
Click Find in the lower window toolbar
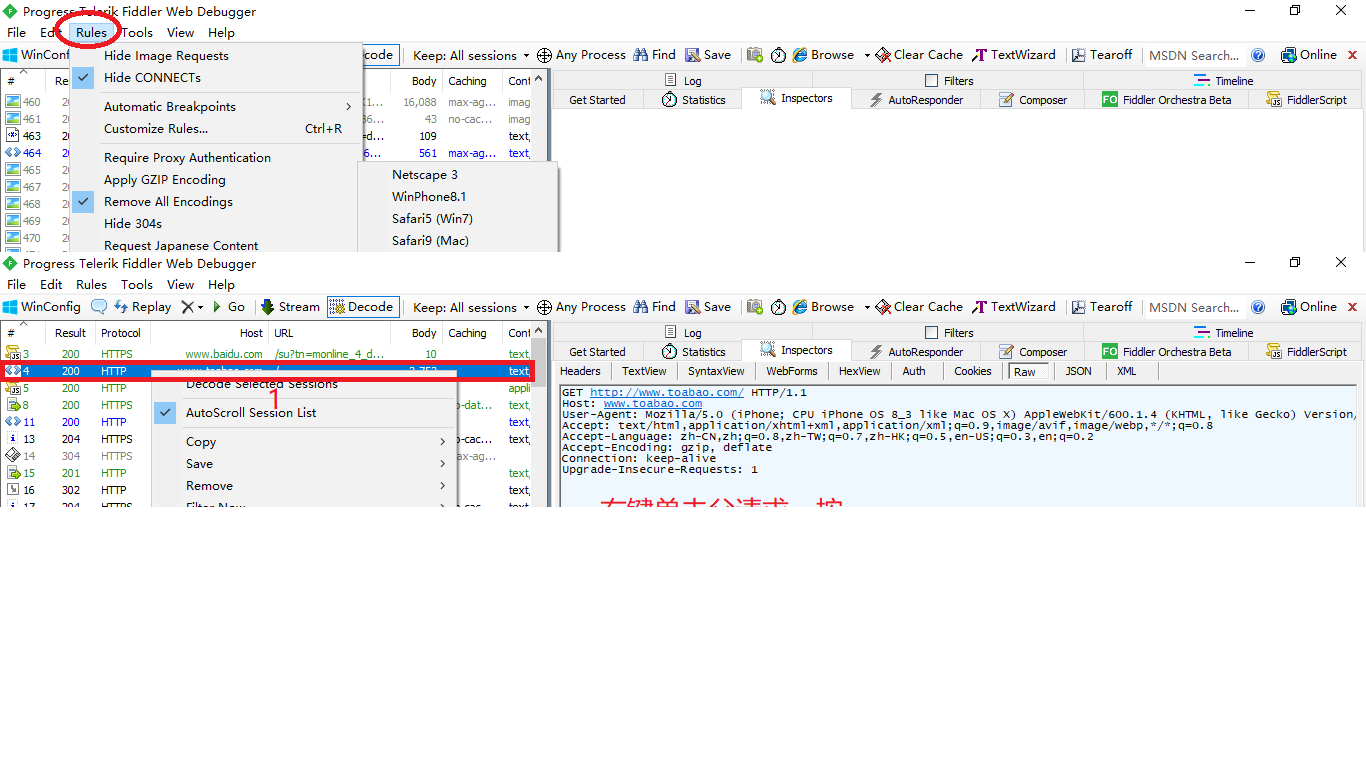pos(655,307)
